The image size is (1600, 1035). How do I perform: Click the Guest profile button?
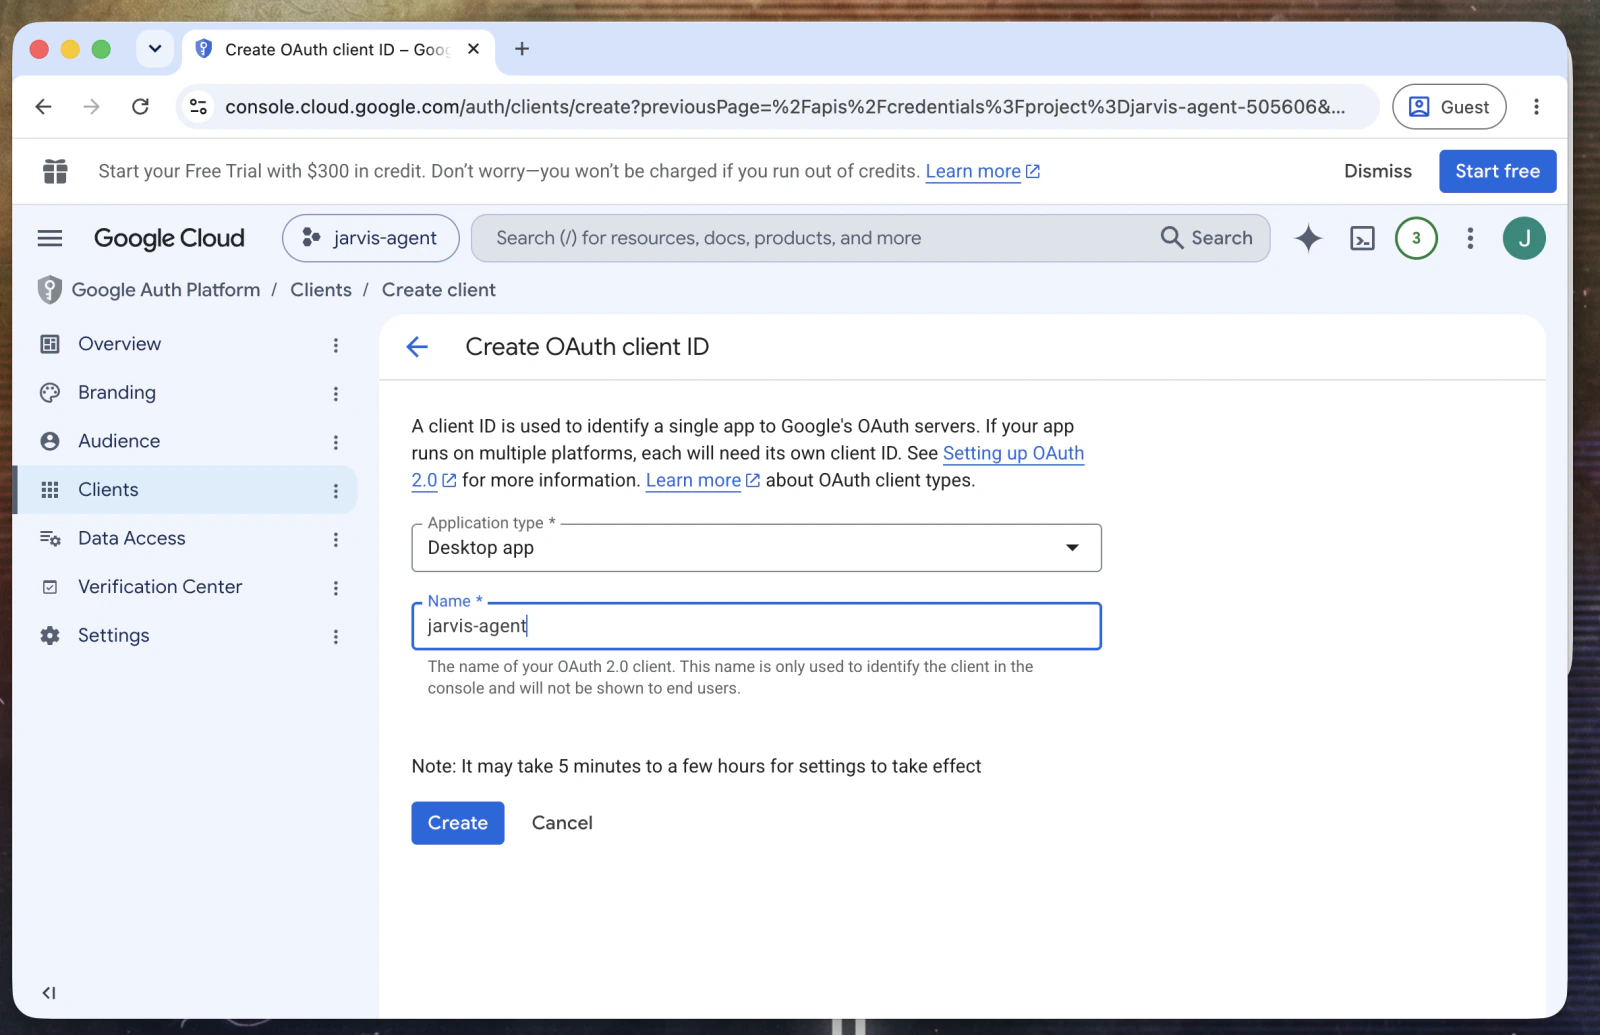point(1449,107)
